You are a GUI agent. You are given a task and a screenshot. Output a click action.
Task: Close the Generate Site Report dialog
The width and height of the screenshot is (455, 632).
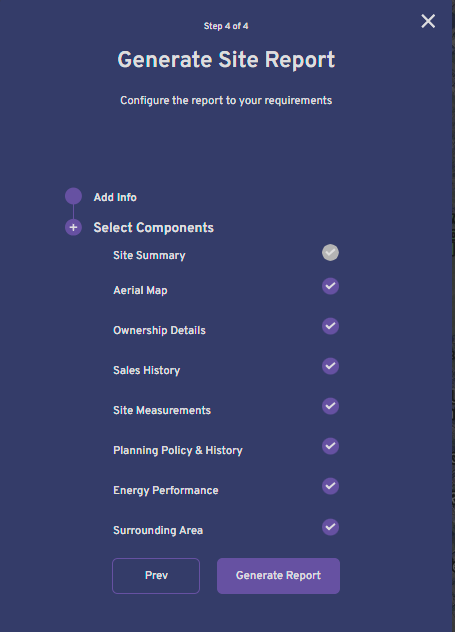(428, 21)
